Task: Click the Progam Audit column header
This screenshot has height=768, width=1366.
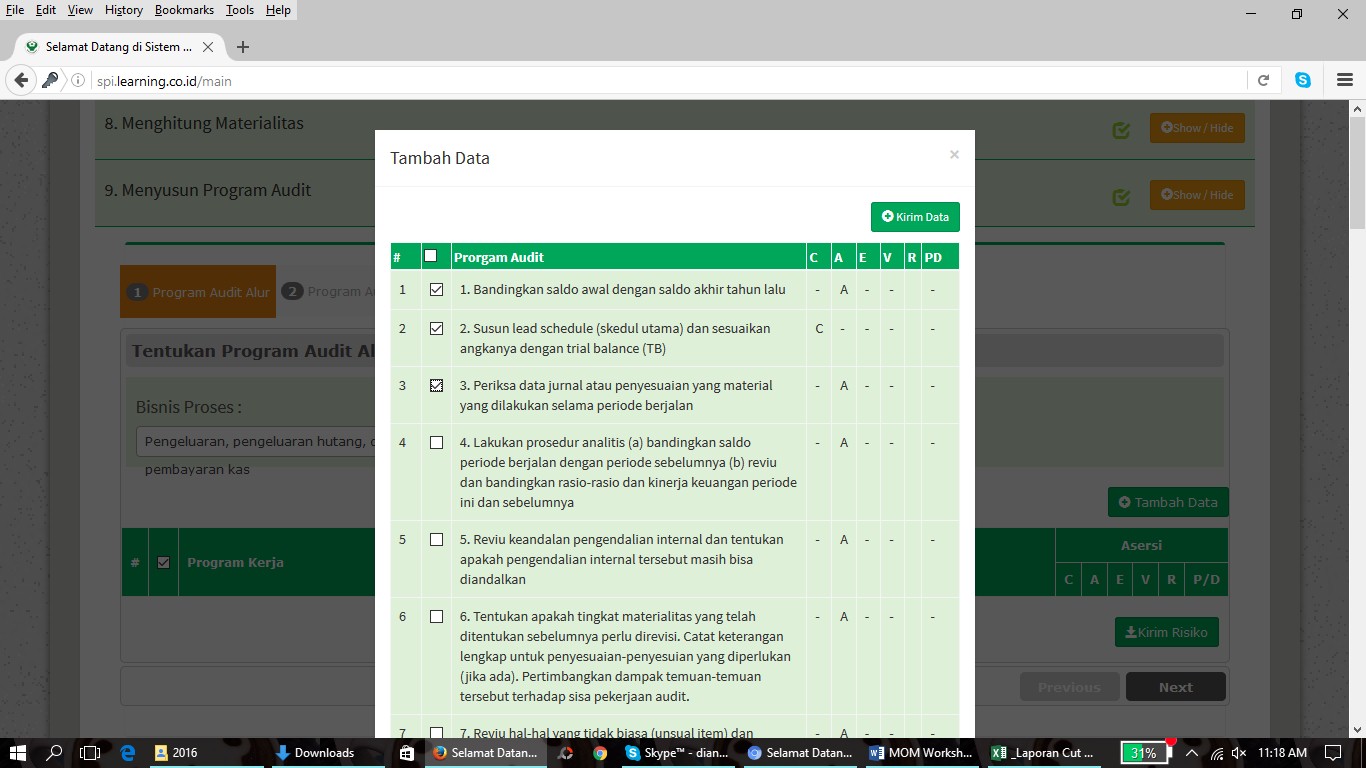Action: tap(628, 257)
